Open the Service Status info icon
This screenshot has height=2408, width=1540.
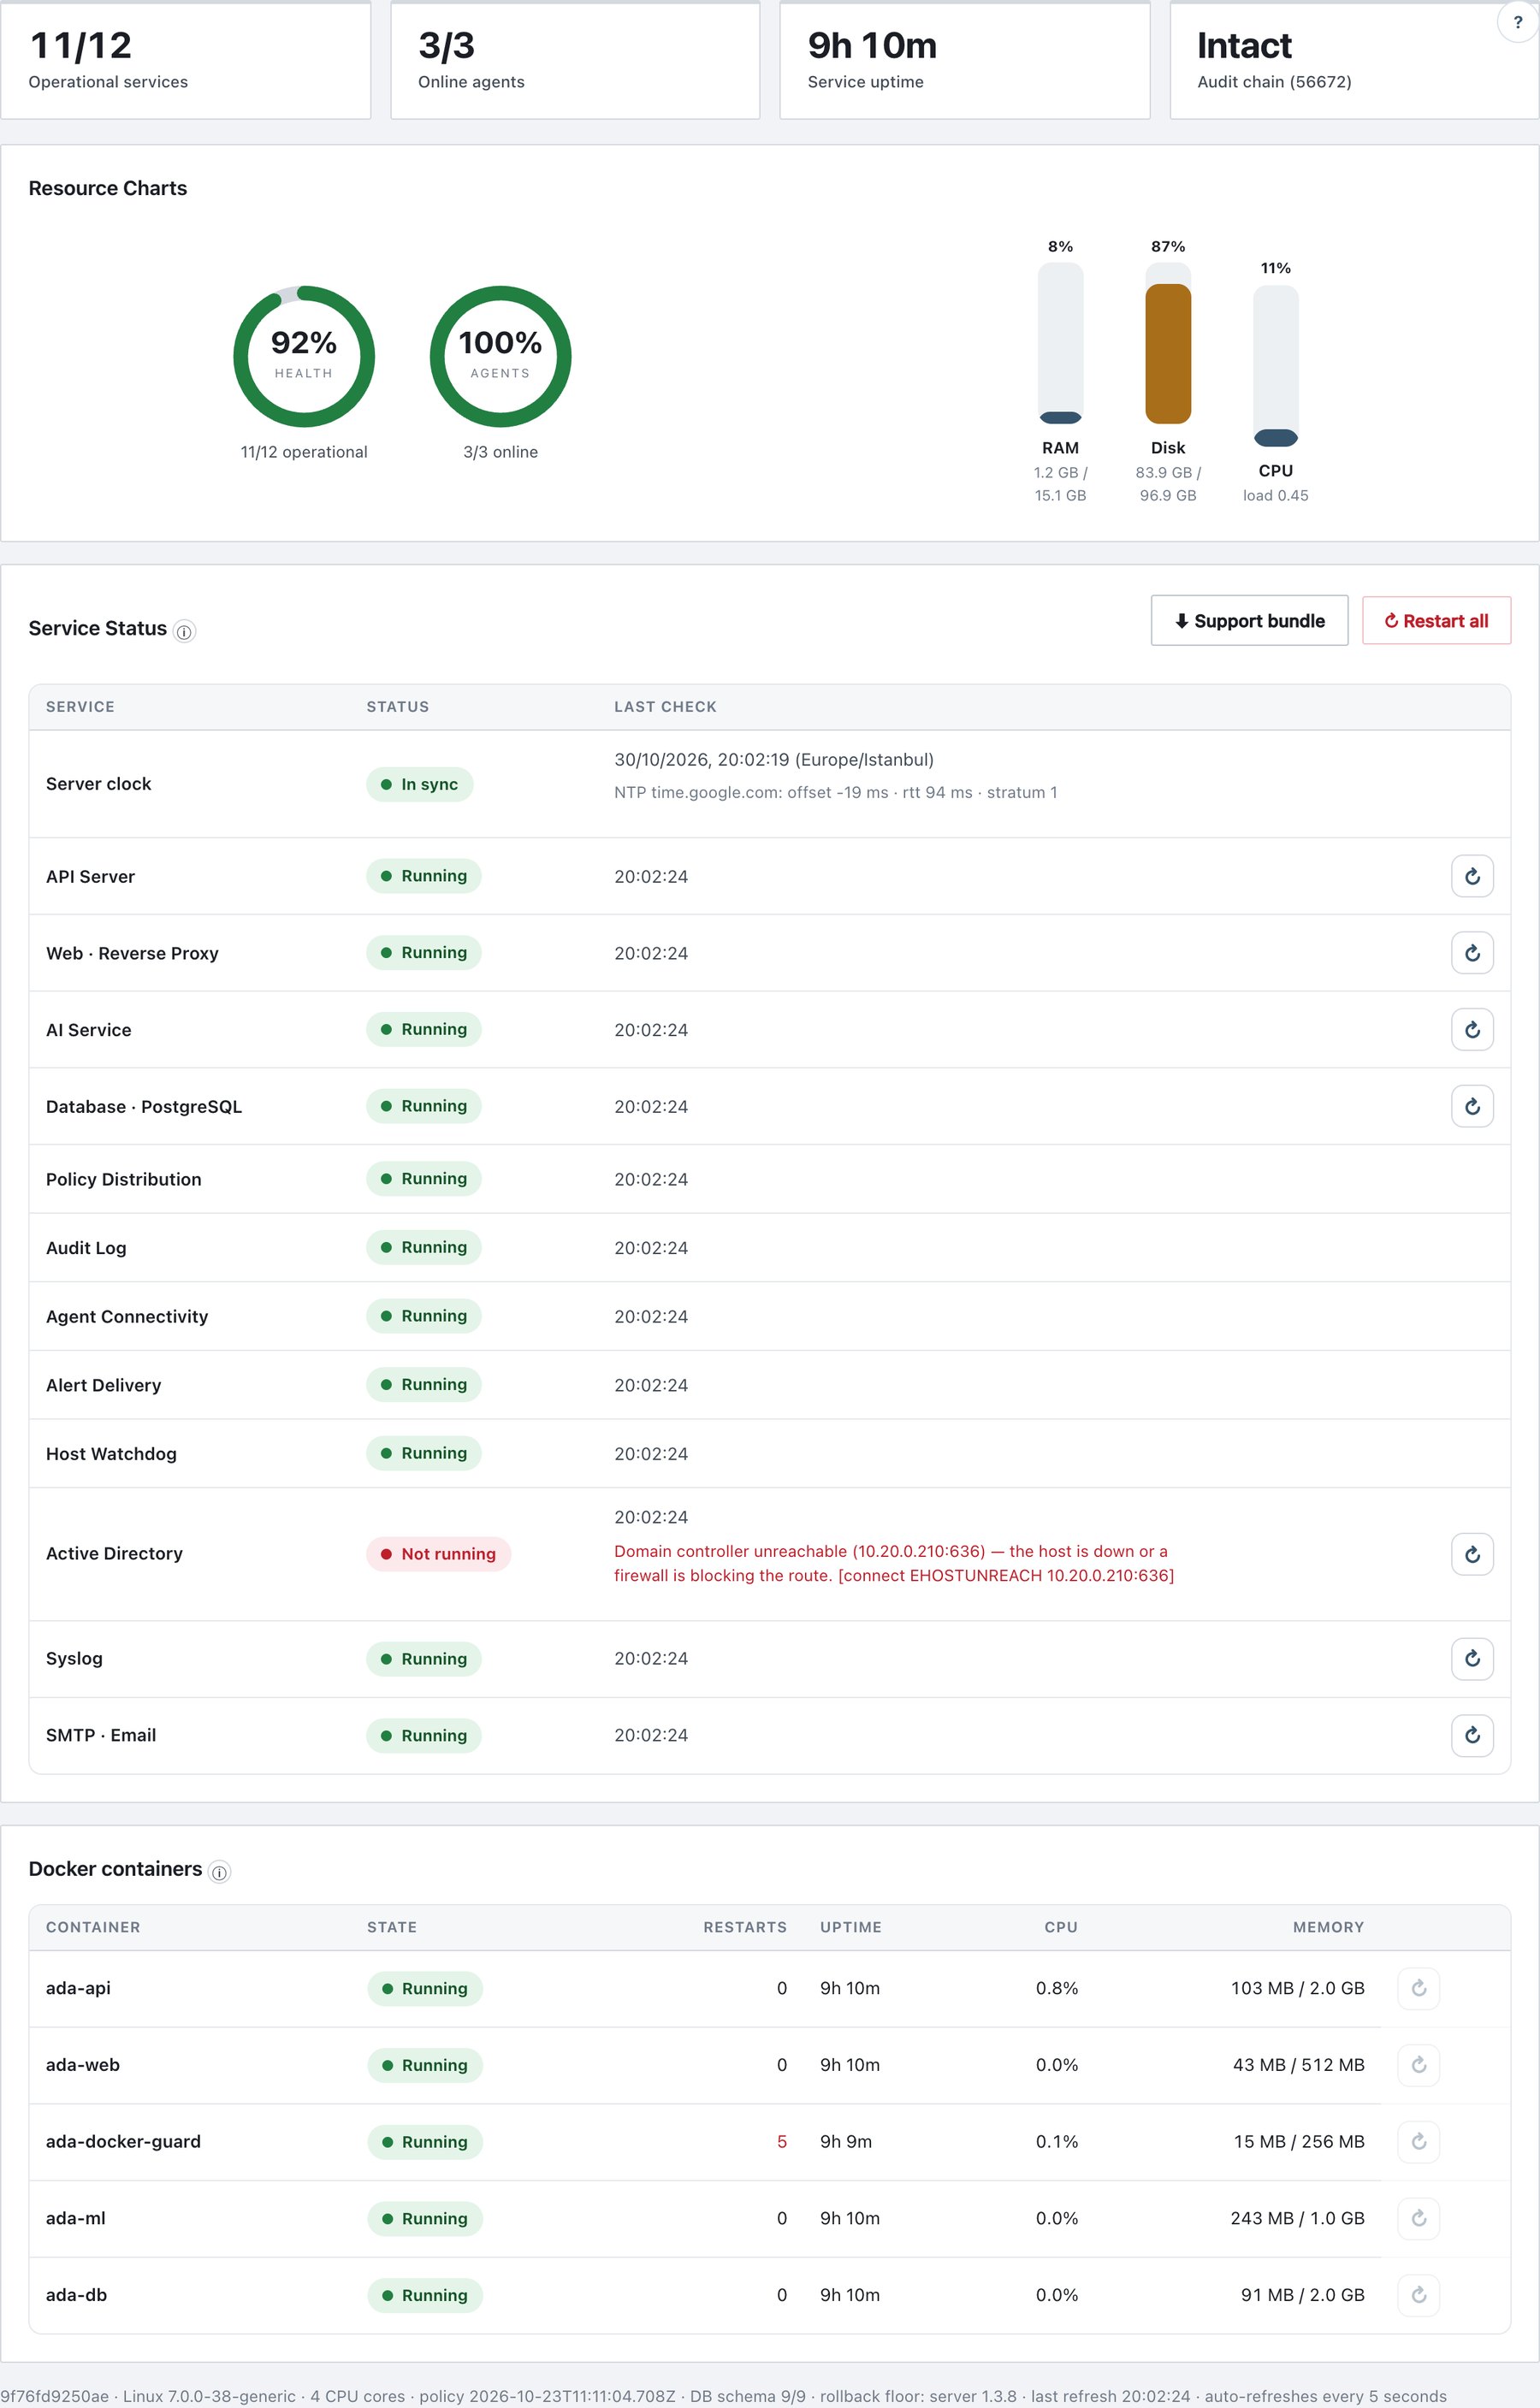(x=184, y=631)
